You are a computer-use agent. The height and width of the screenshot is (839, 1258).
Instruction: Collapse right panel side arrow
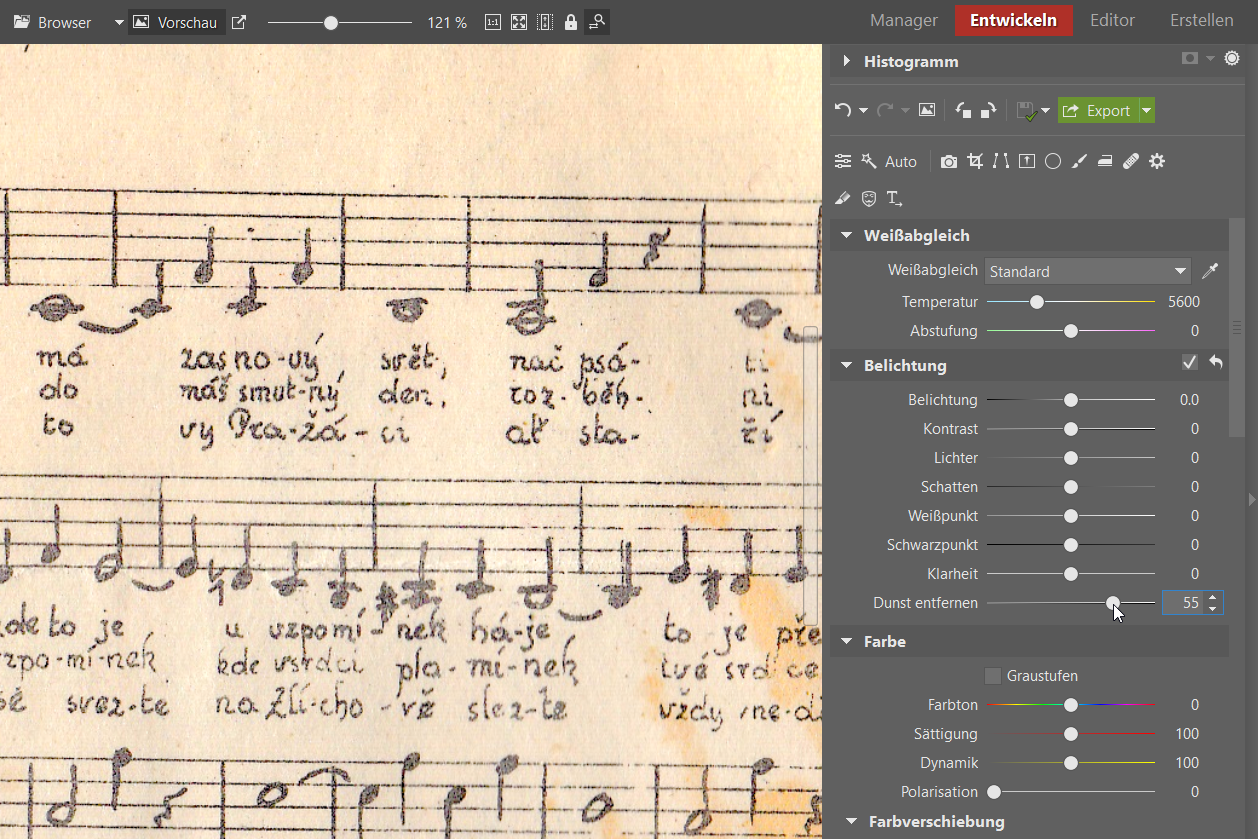coord(1252,498)
